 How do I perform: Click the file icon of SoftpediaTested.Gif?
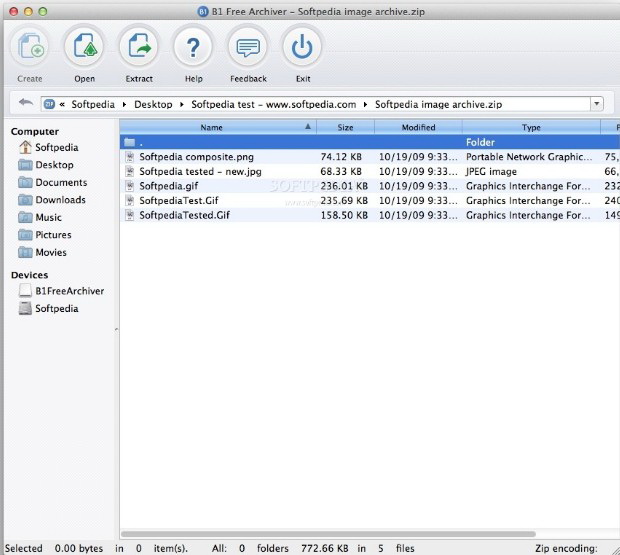point(130,215)
